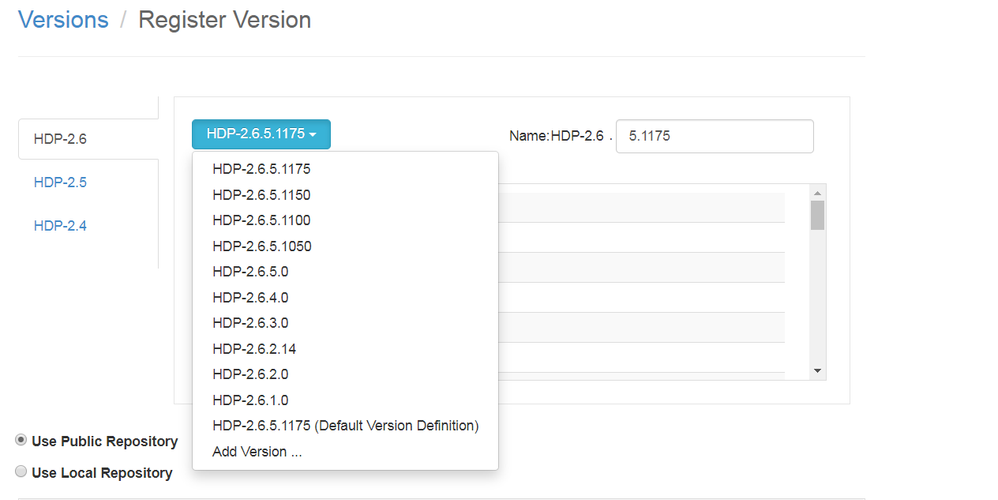Viewport: 998px width, 500px height.
Task: Select HDP-2.6.3.0 menu entry
Action: pos(250,323)
